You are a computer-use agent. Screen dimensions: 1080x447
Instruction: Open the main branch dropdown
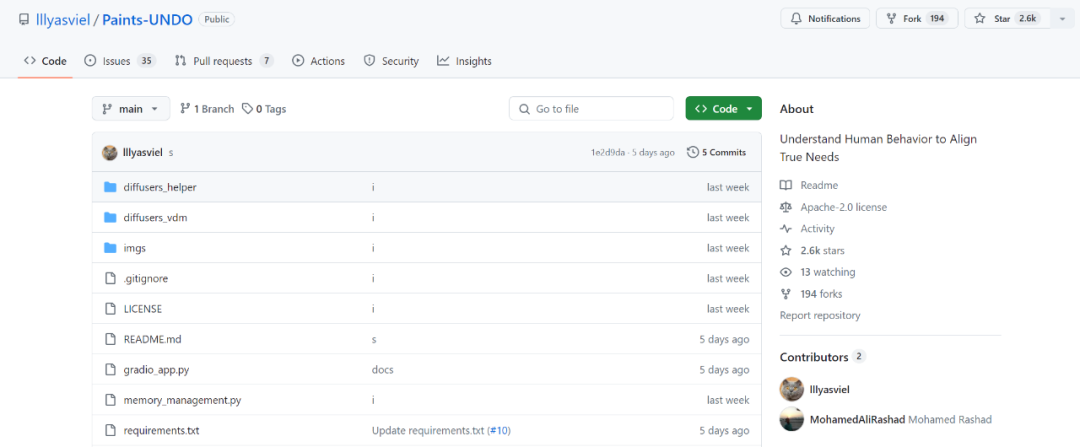pos(131,108)
